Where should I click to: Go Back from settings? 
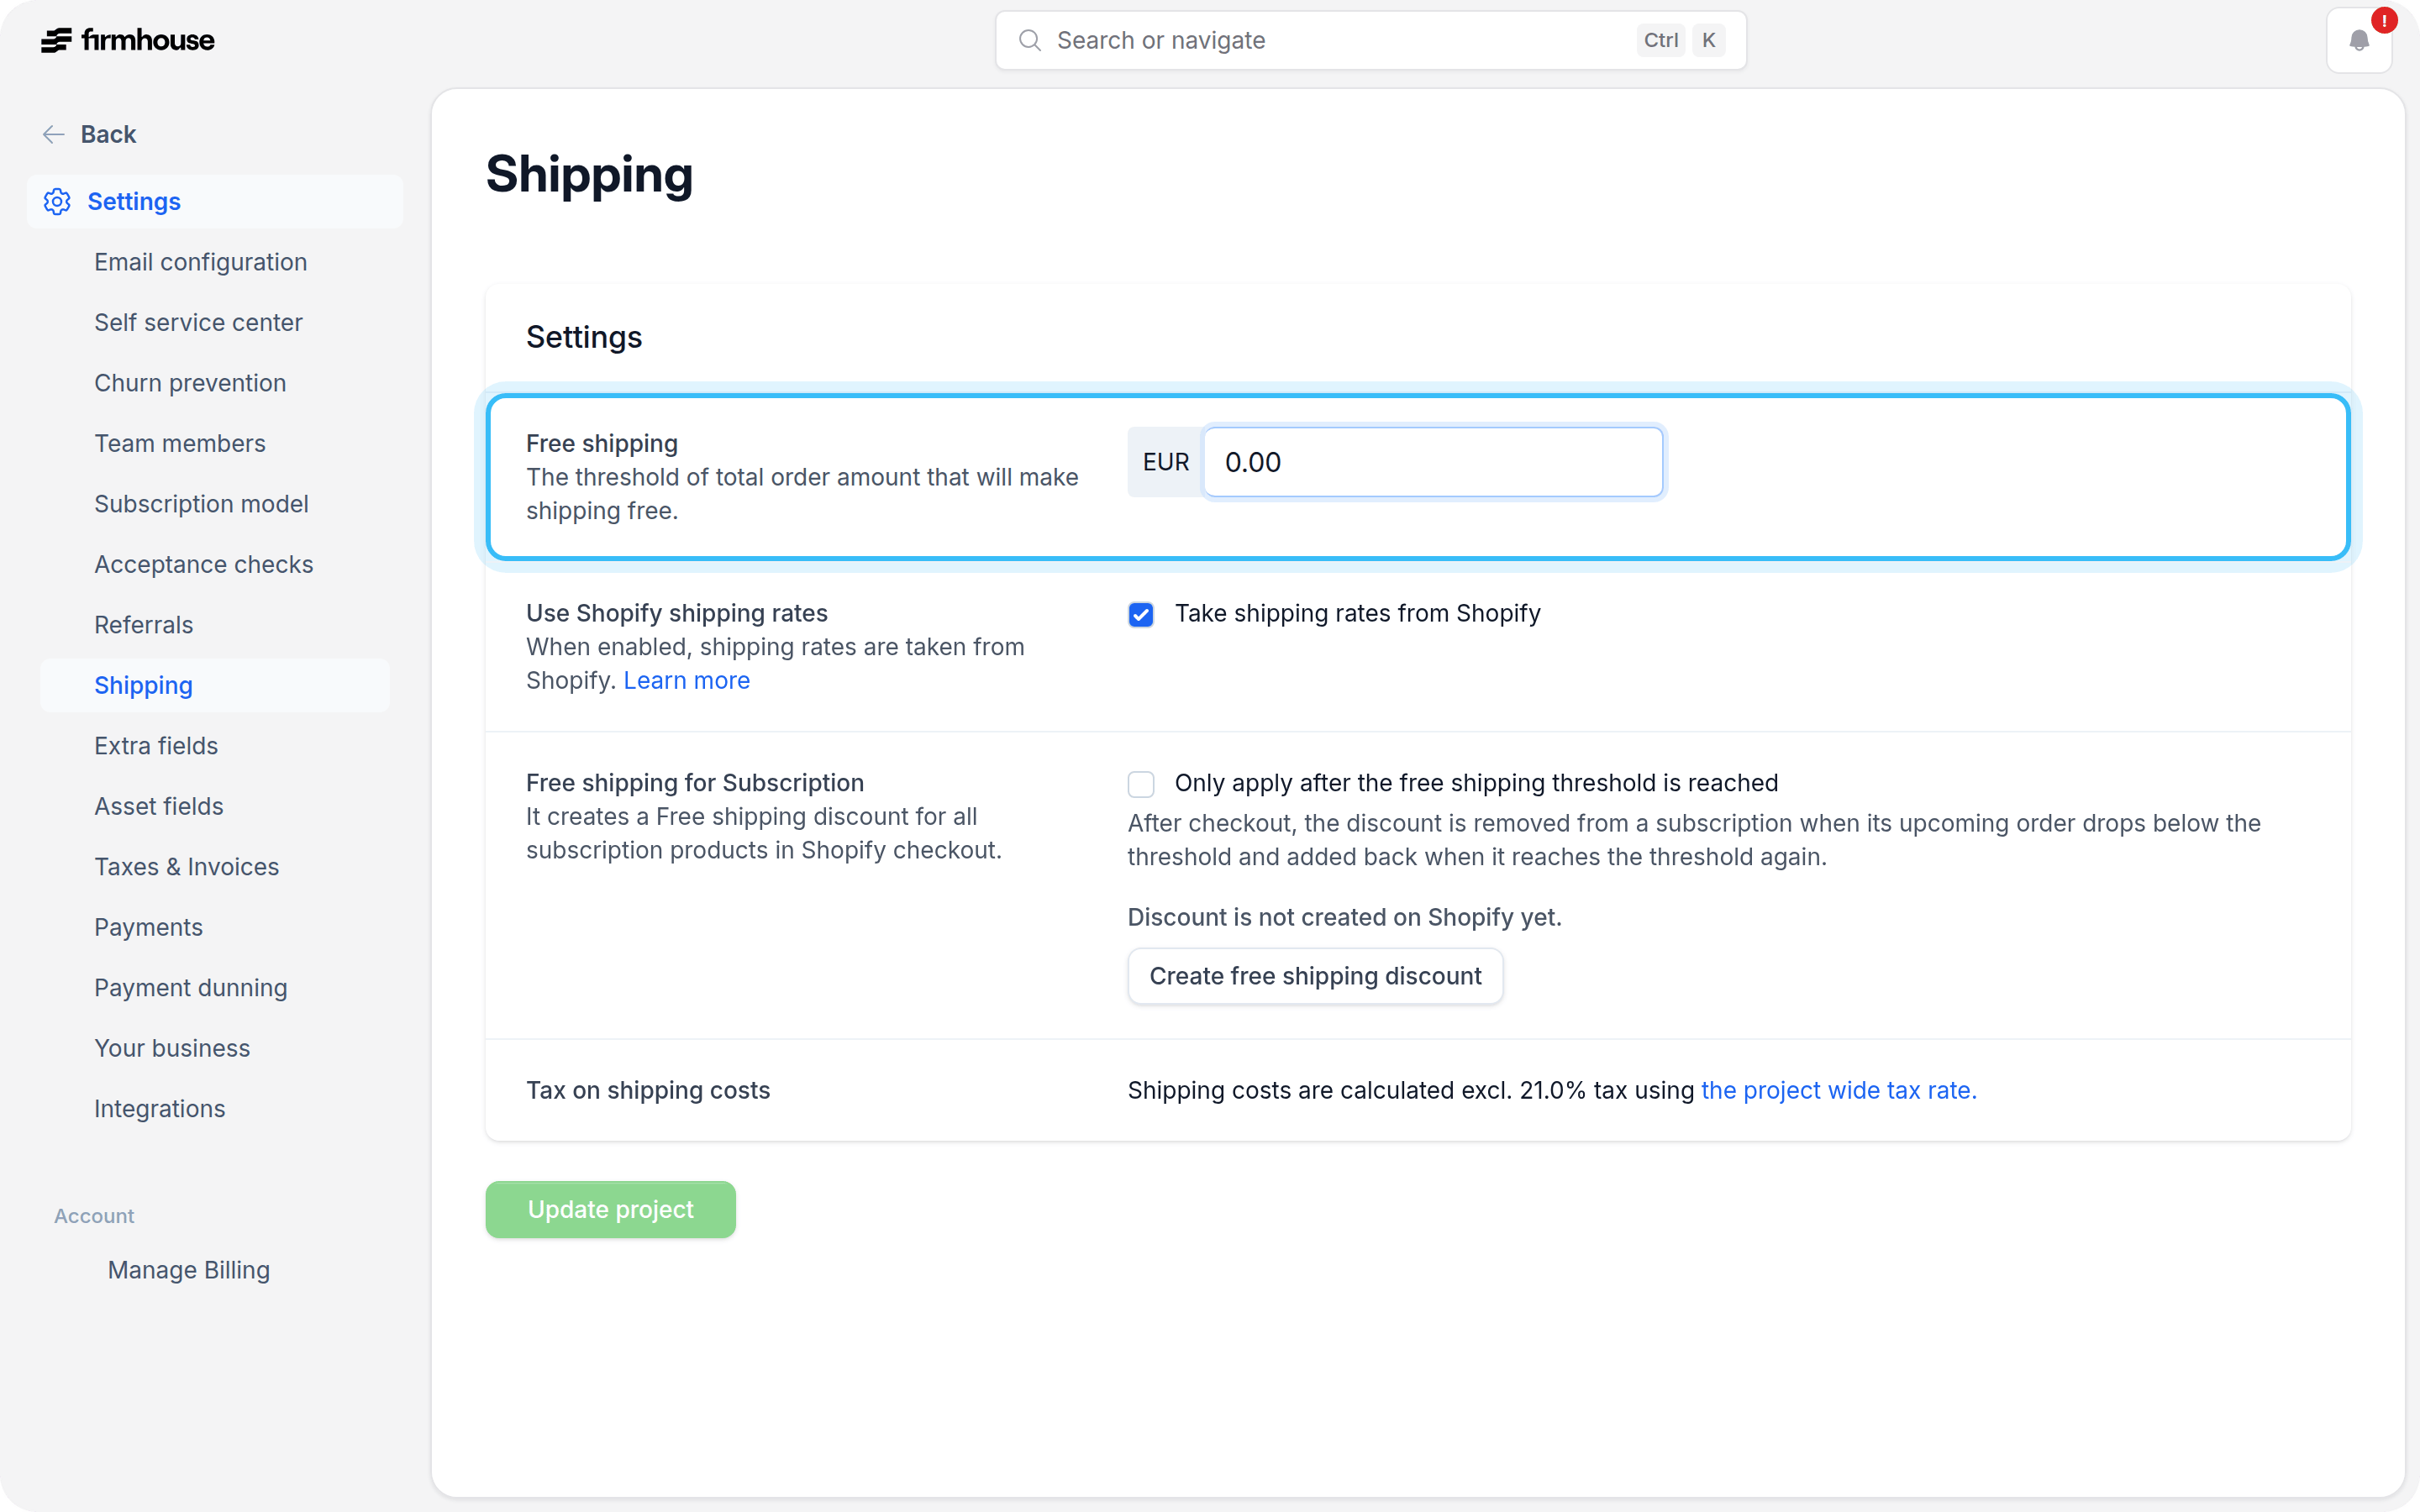[108, 134]
